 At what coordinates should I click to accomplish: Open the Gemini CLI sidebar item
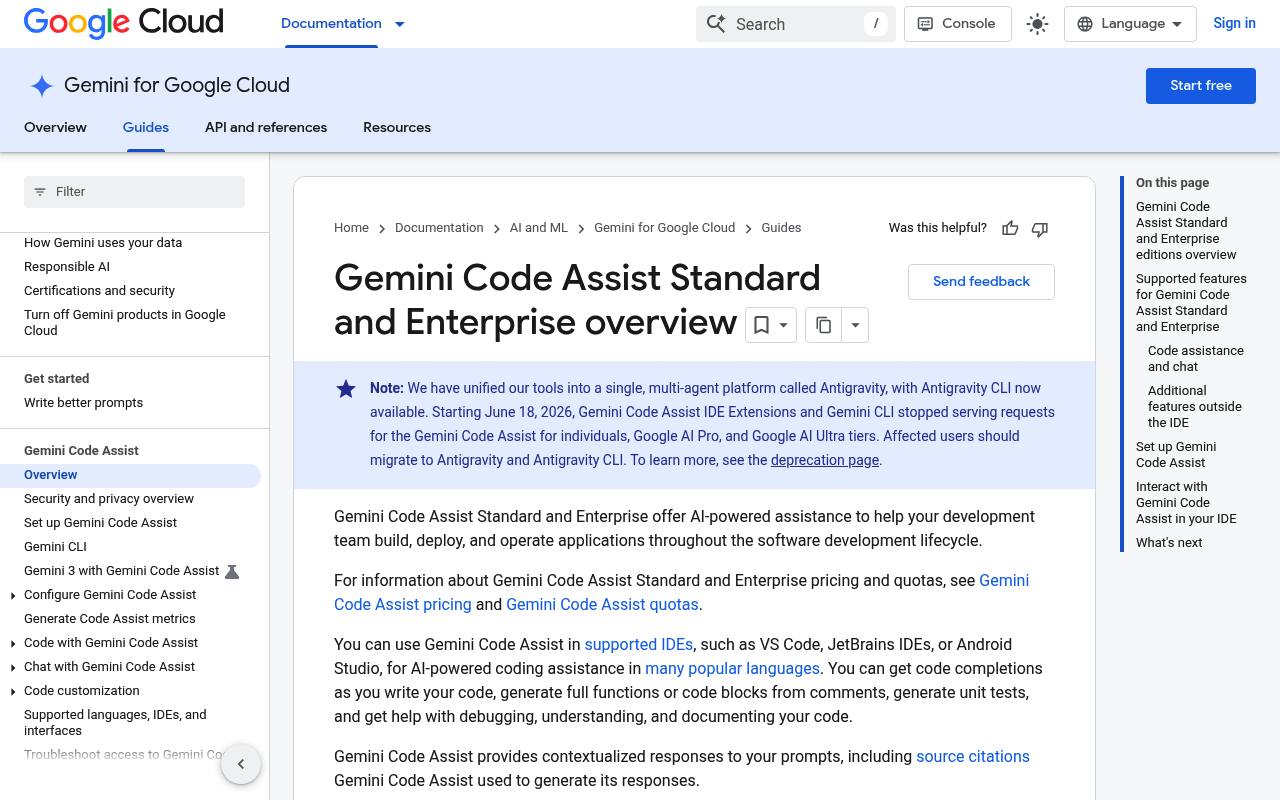(55, 547)
